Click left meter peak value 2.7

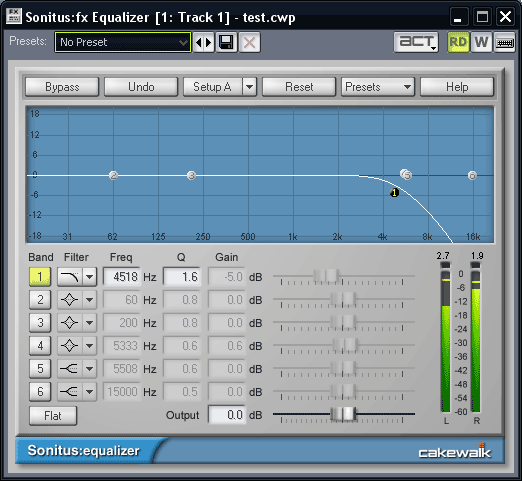pyautogui.click(x=443, y=256)
